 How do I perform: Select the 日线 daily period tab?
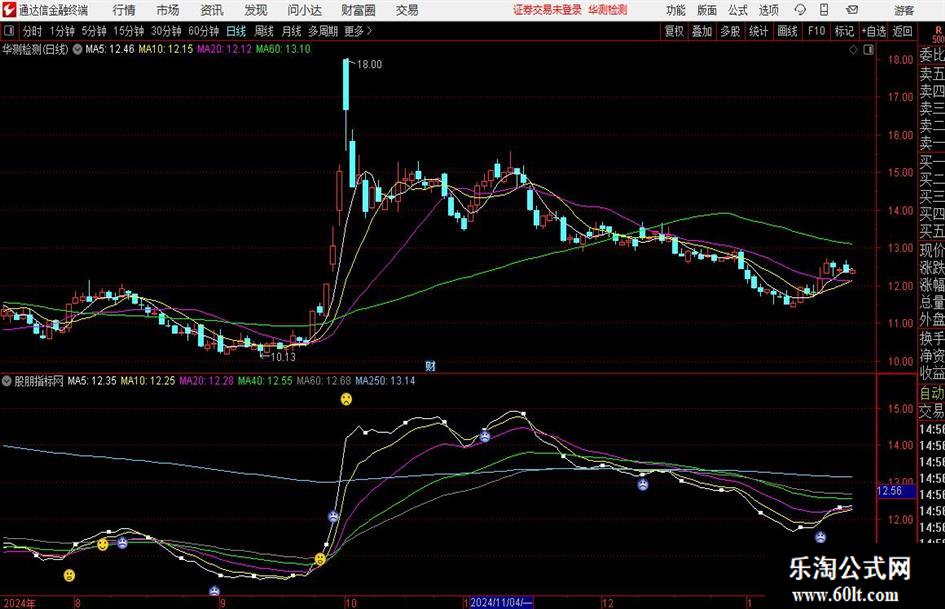pos(236,31)
